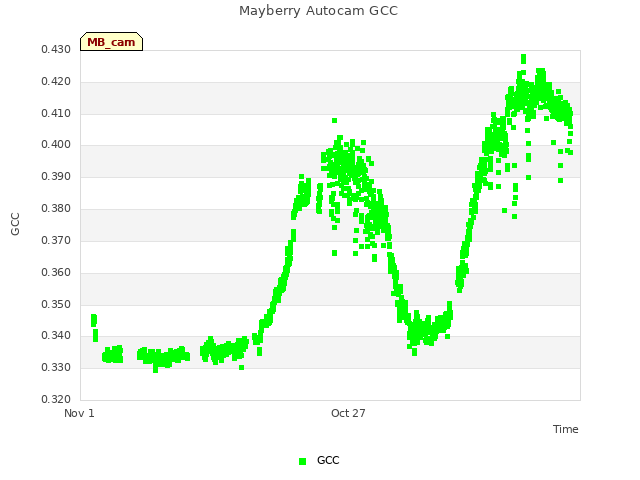Viewport: 640px width, 480px height.
Task: Click the highest data point near 0.428
Action: click(x=523, y=59)
